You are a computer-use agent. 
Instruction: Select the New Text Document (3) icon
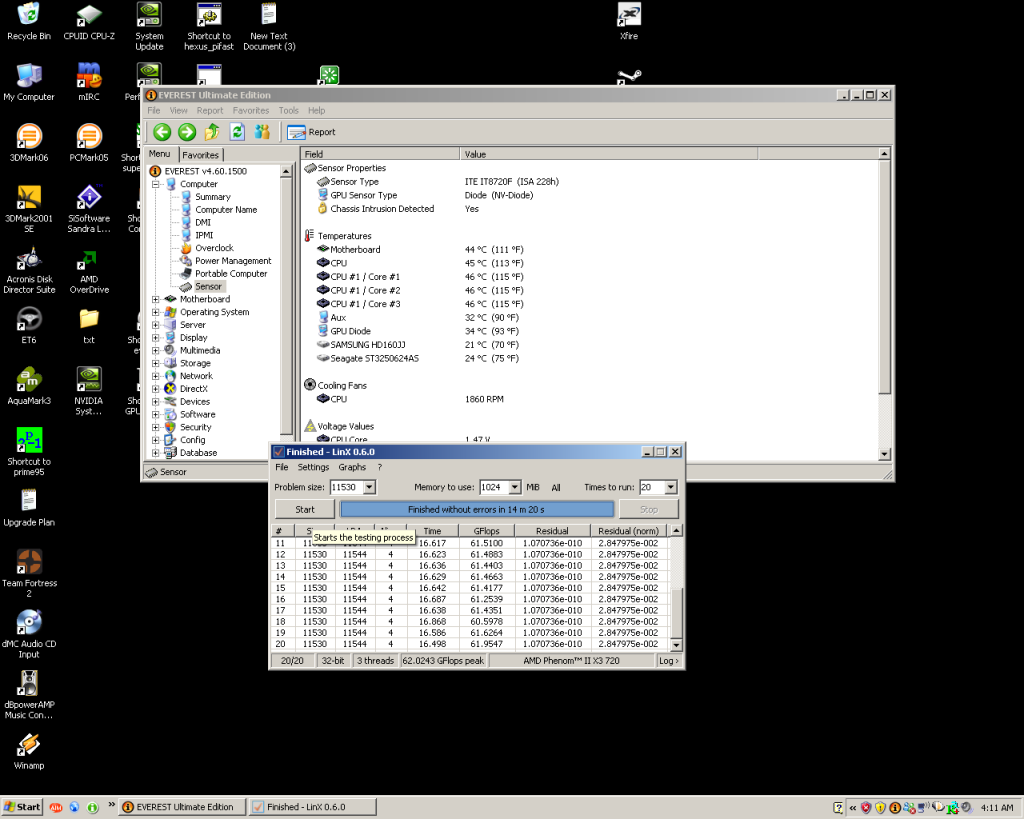(x=269, y=27)
